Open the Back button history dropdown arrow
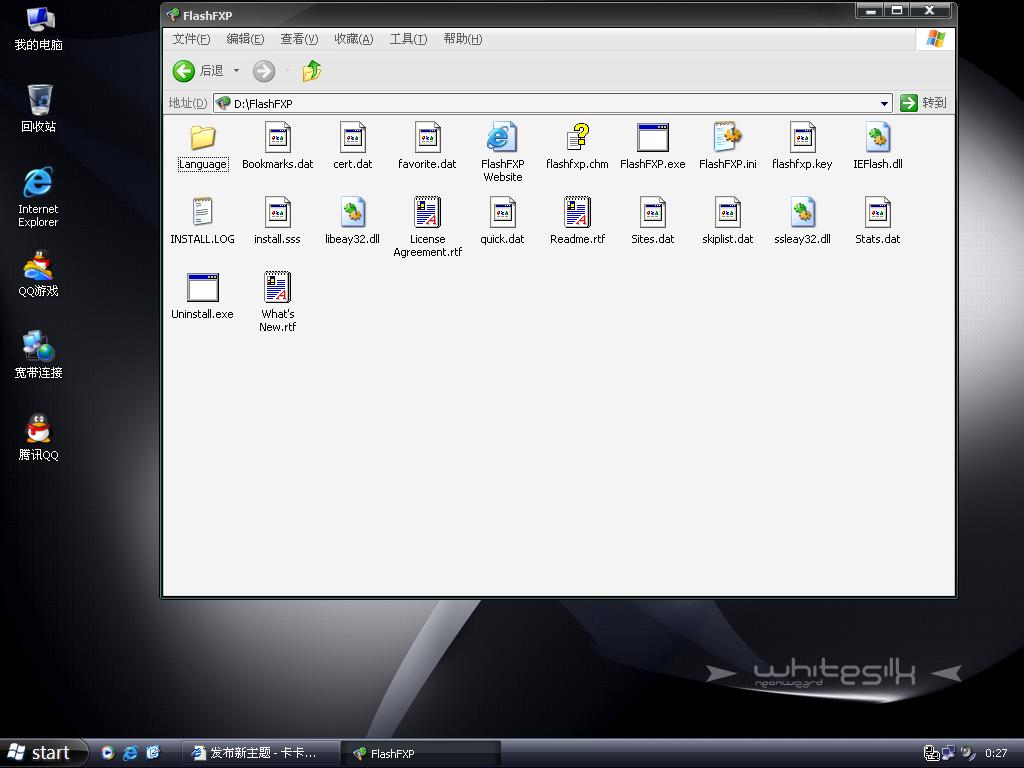The height and width of the screenshot is (768, 1024). (x=237, y=71)
